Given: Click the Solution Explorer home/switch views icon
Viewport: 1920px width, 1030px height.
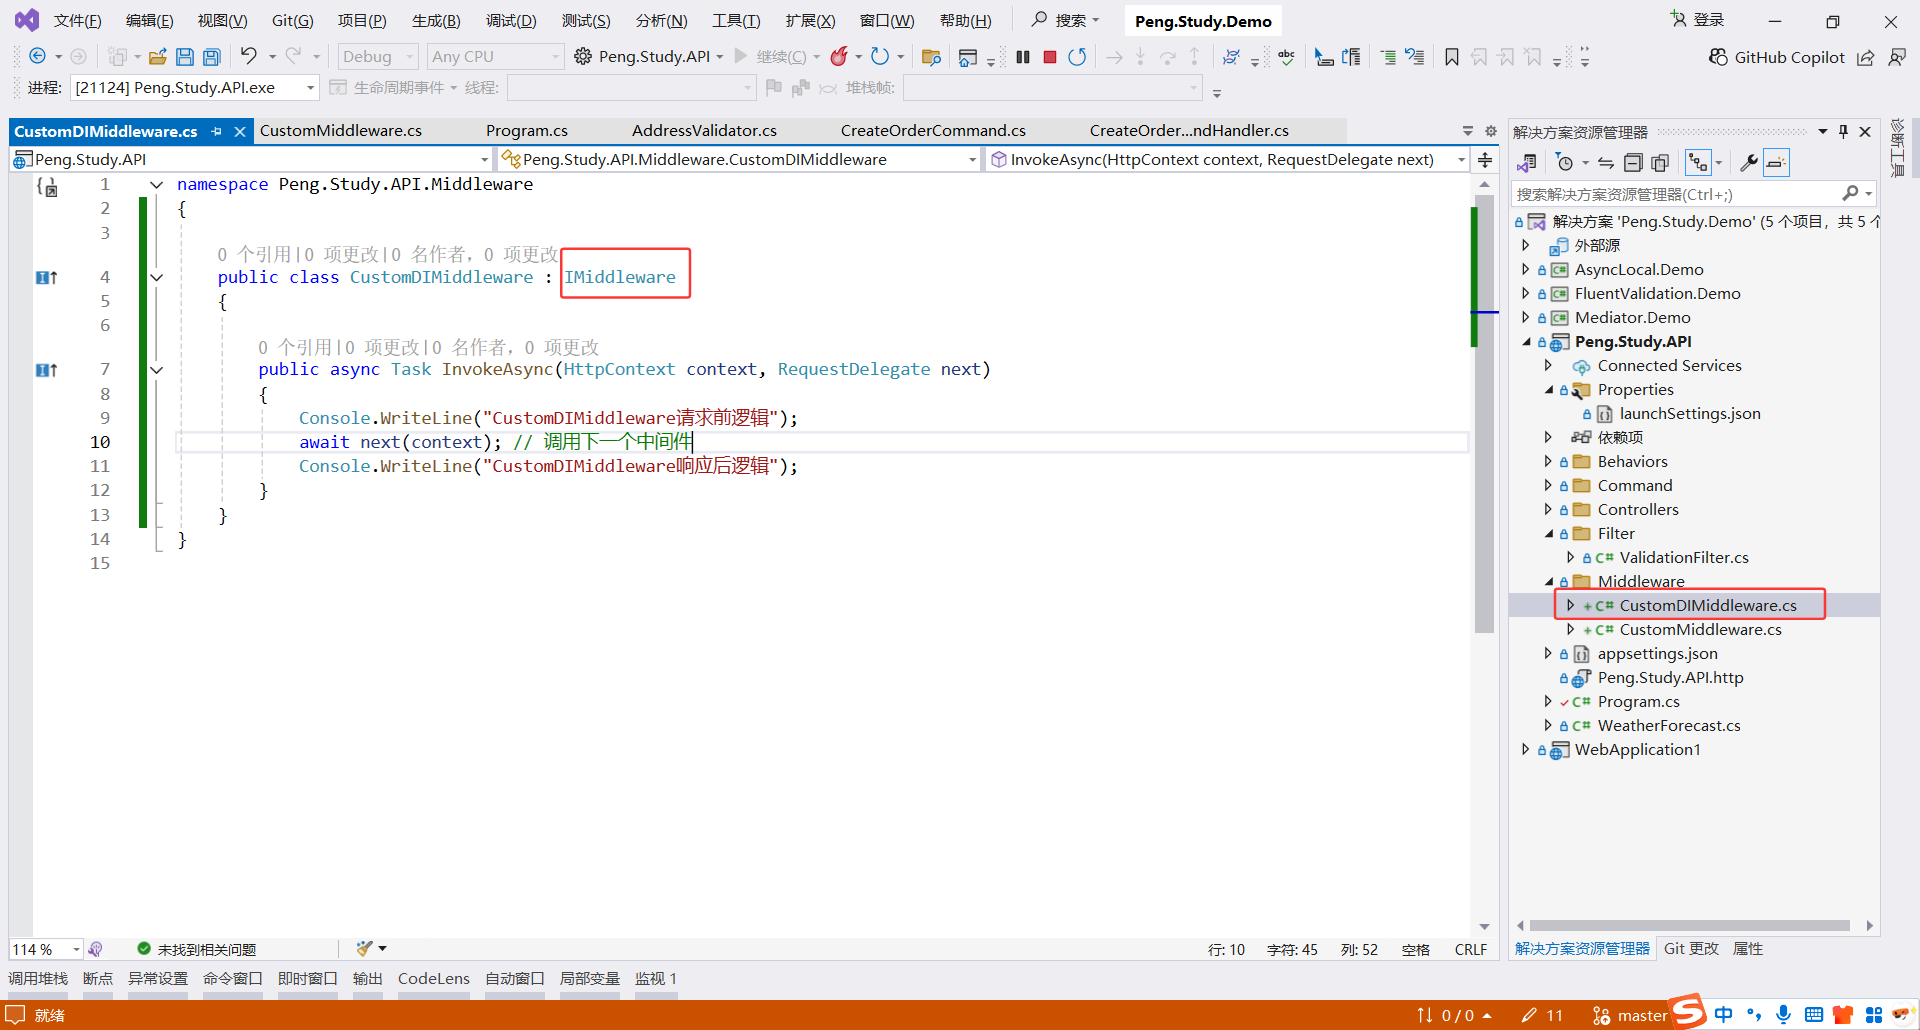Looking at the screenshot, I should pyautogui.click(x=1527, y=162).
